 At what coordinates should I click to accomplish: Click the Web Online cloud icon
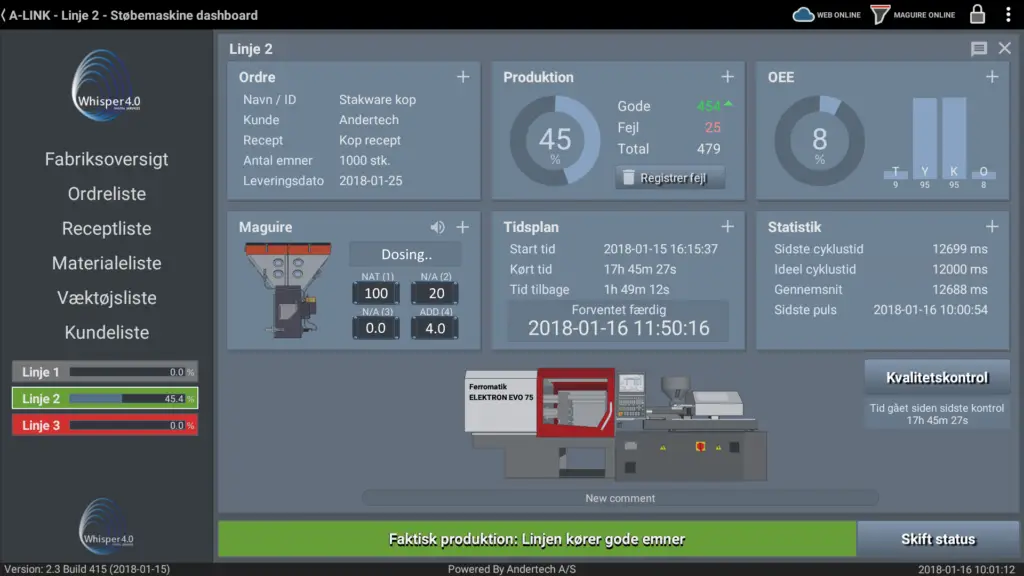click(x=804, y=15)
